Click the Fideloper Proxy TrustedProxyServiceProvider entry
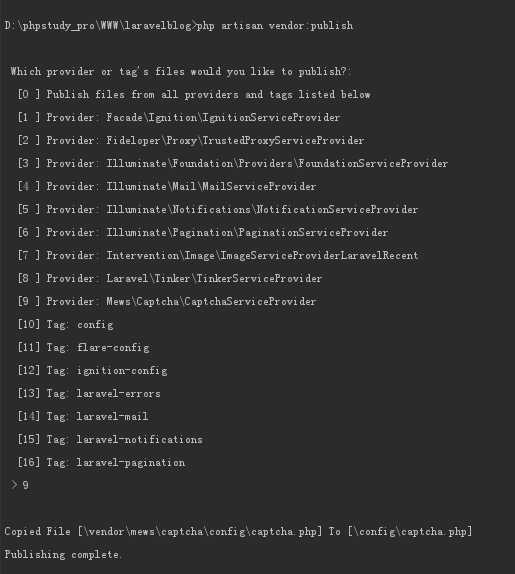The width and height of the screenshot is (515, 574). click(191, 141)
